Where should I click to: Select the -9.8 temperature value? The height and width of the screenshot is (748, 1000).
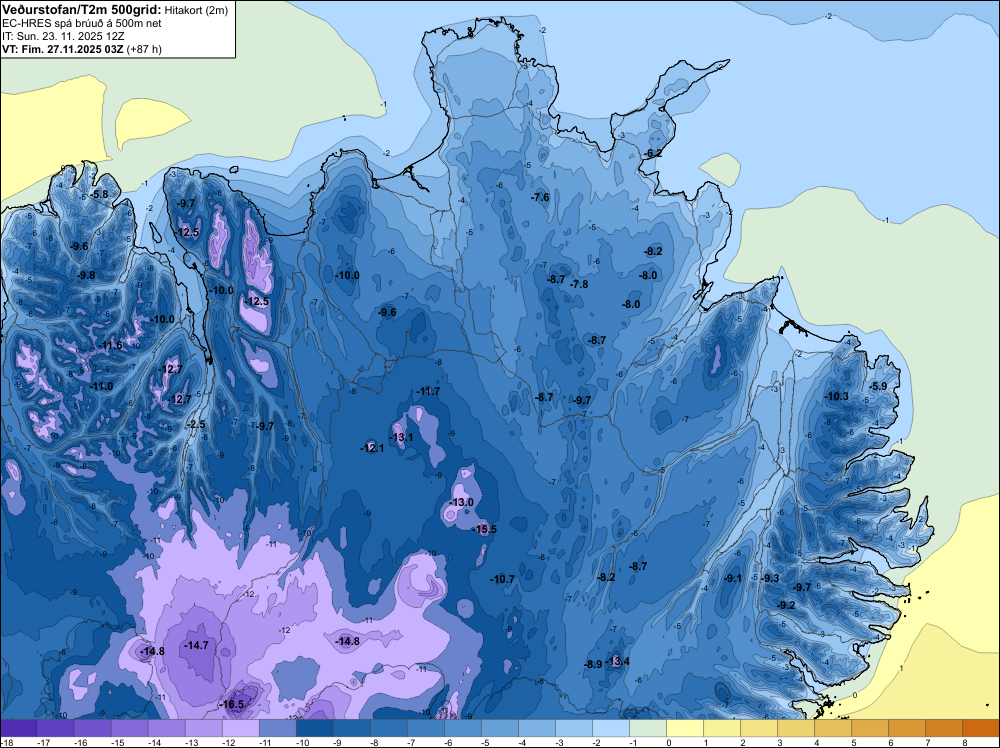coord(86,275)
